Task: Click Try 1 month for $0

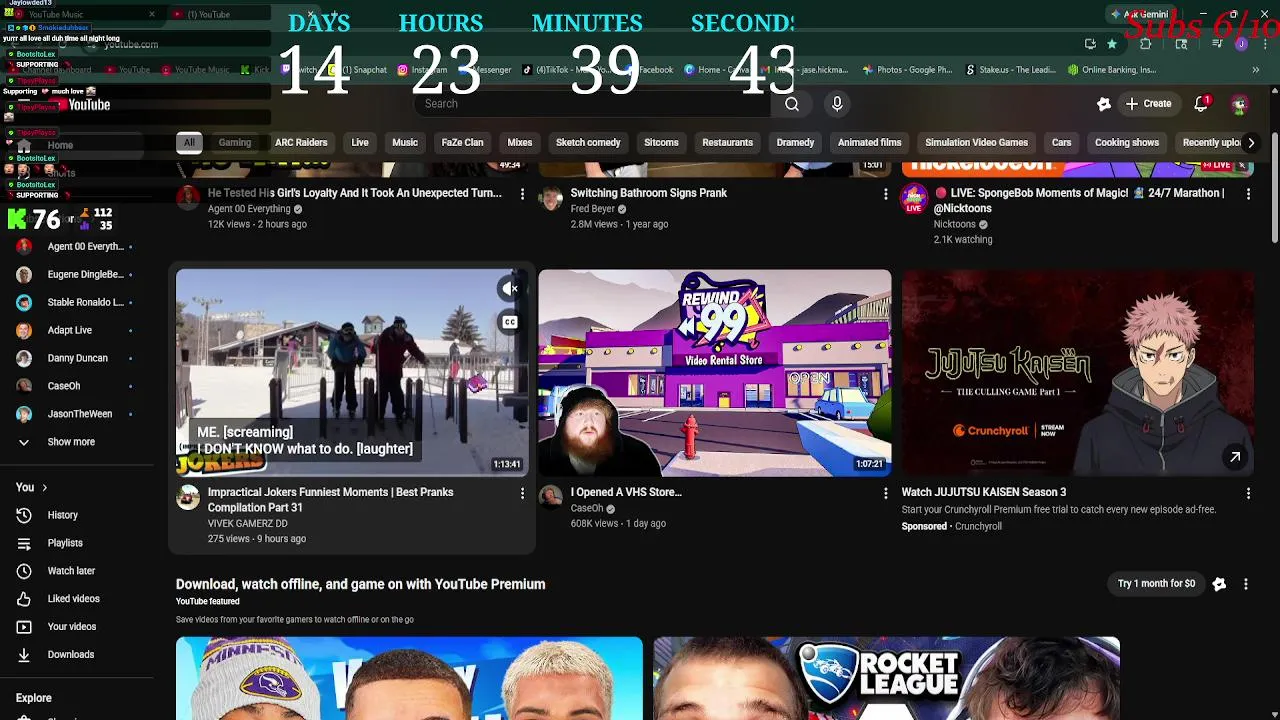Action: point(1156,584)
